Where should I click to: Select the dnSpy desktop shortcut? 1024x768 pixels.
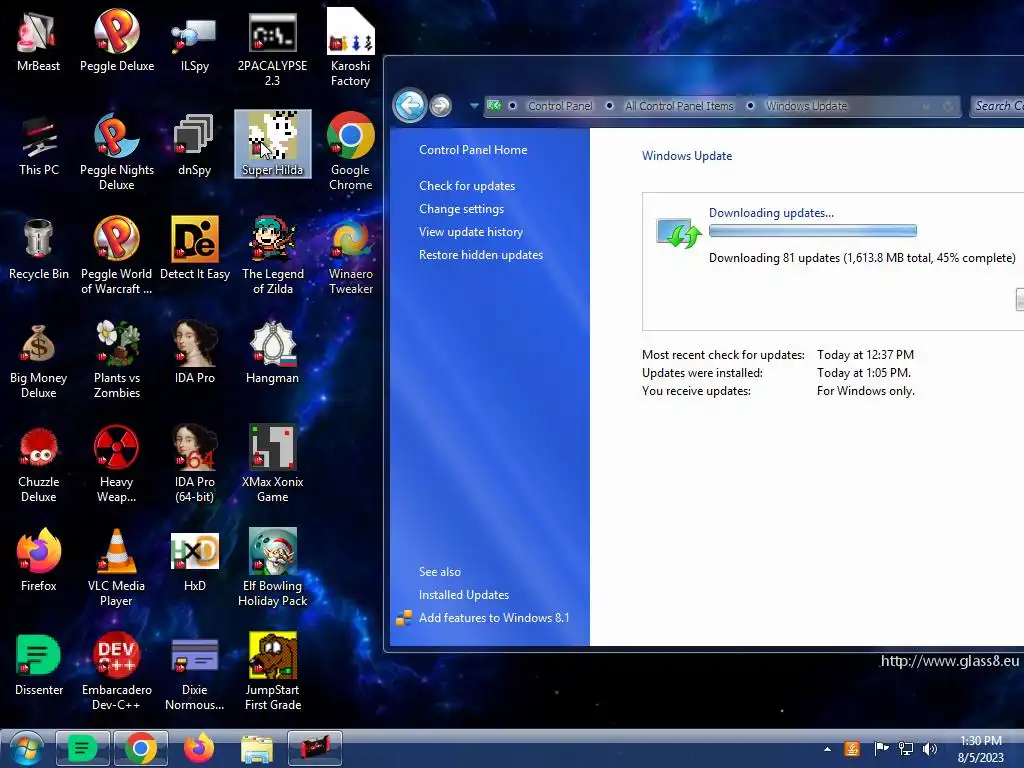(x=195, y=145)
